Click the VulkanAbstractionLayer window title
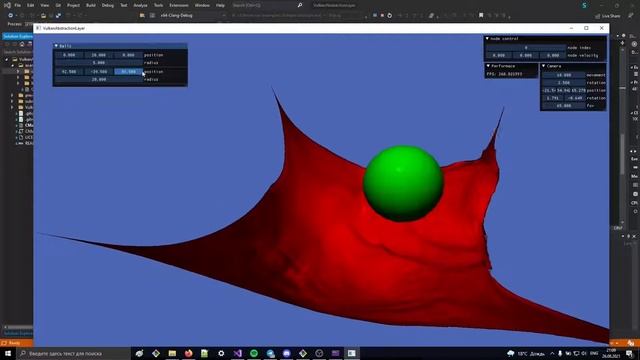Viewport: 640px width, 360px height. 64,28
